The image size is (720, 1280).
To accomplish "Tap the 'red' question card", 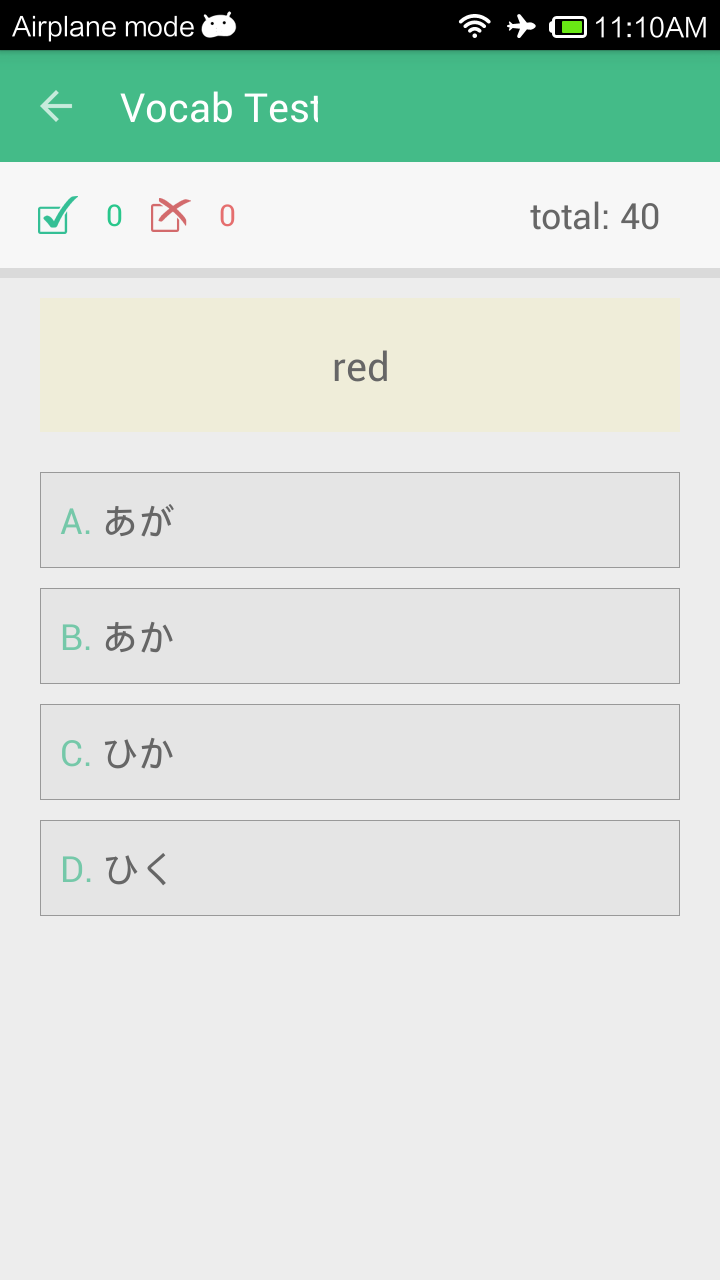I will [360, 366].
